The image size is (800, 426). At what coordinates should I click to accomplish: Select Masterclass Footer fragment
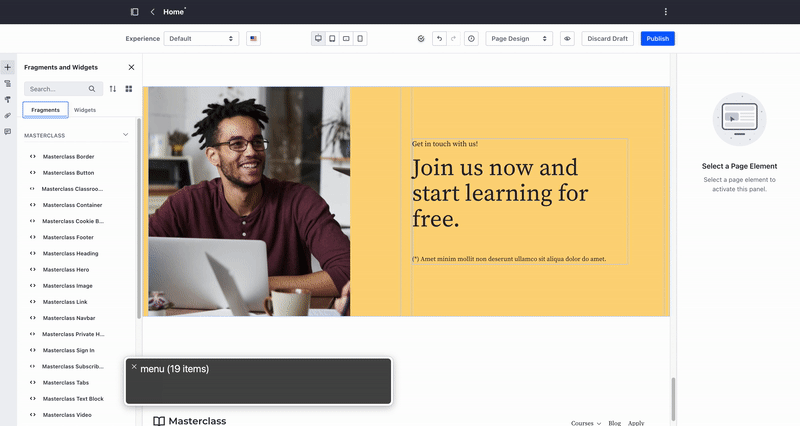pyautogui.click(x=68, y=237)
